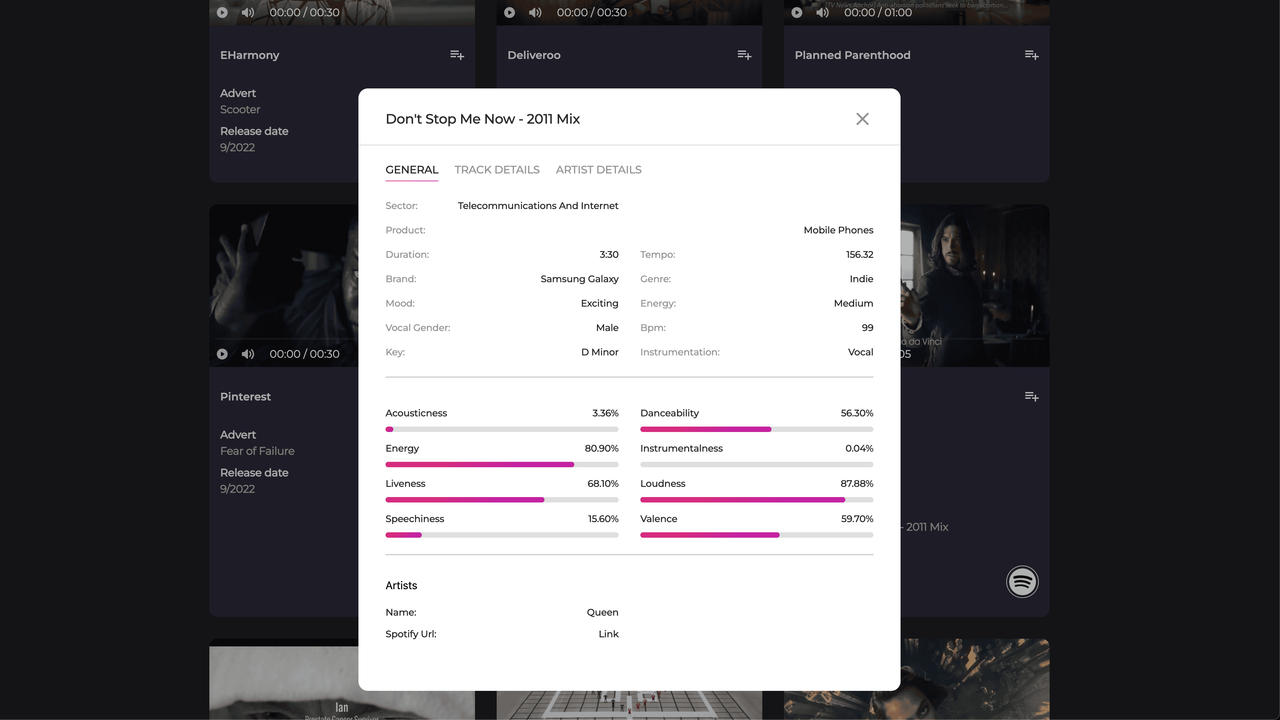Close the Don't Stop Me Now dialog
Screen dimensions: 1280x720
point(862,119)
